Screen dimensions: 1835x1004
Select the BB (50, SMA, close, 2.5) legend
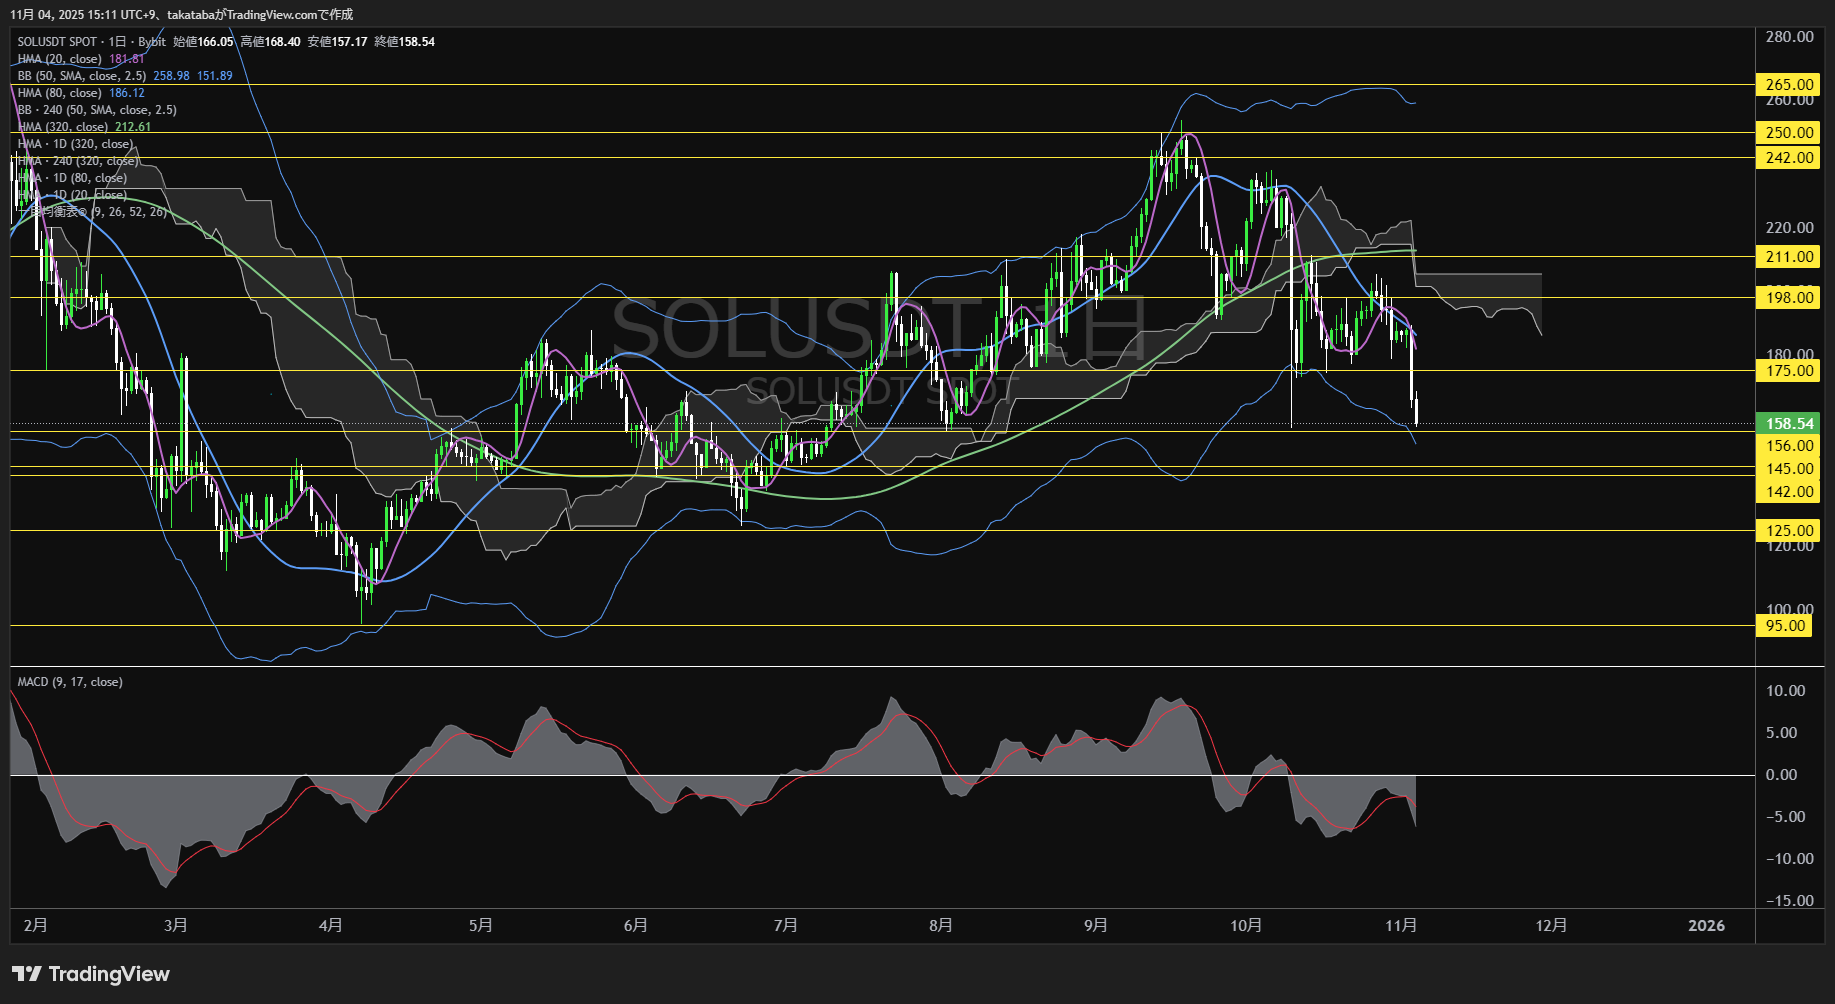tap(82, 76)
